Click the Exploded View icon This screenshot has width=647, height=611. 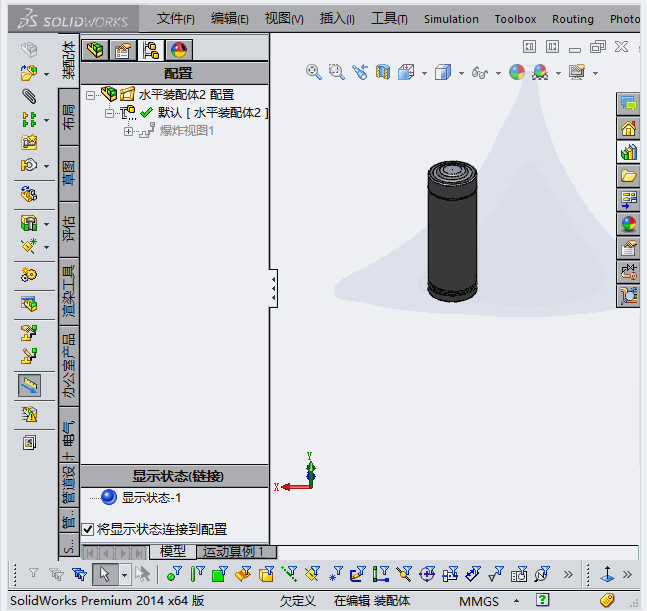point(29,333)
